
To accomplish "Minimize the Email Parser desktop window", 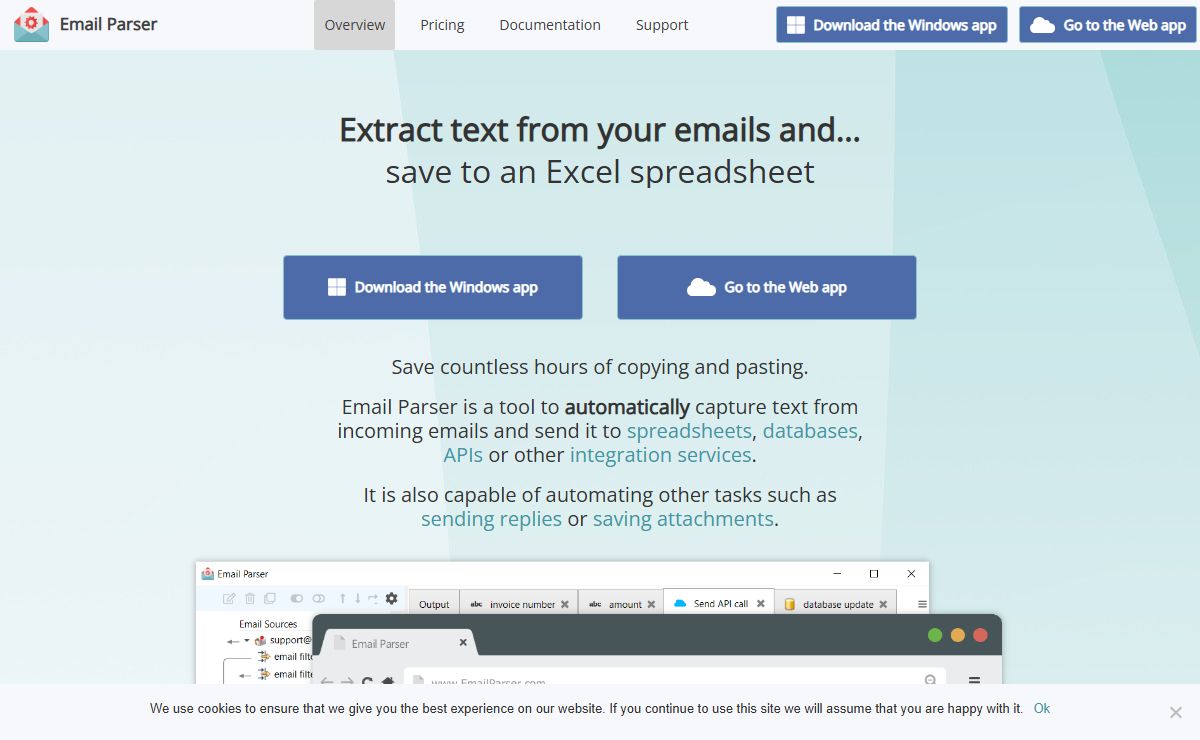I will point(836,574).
